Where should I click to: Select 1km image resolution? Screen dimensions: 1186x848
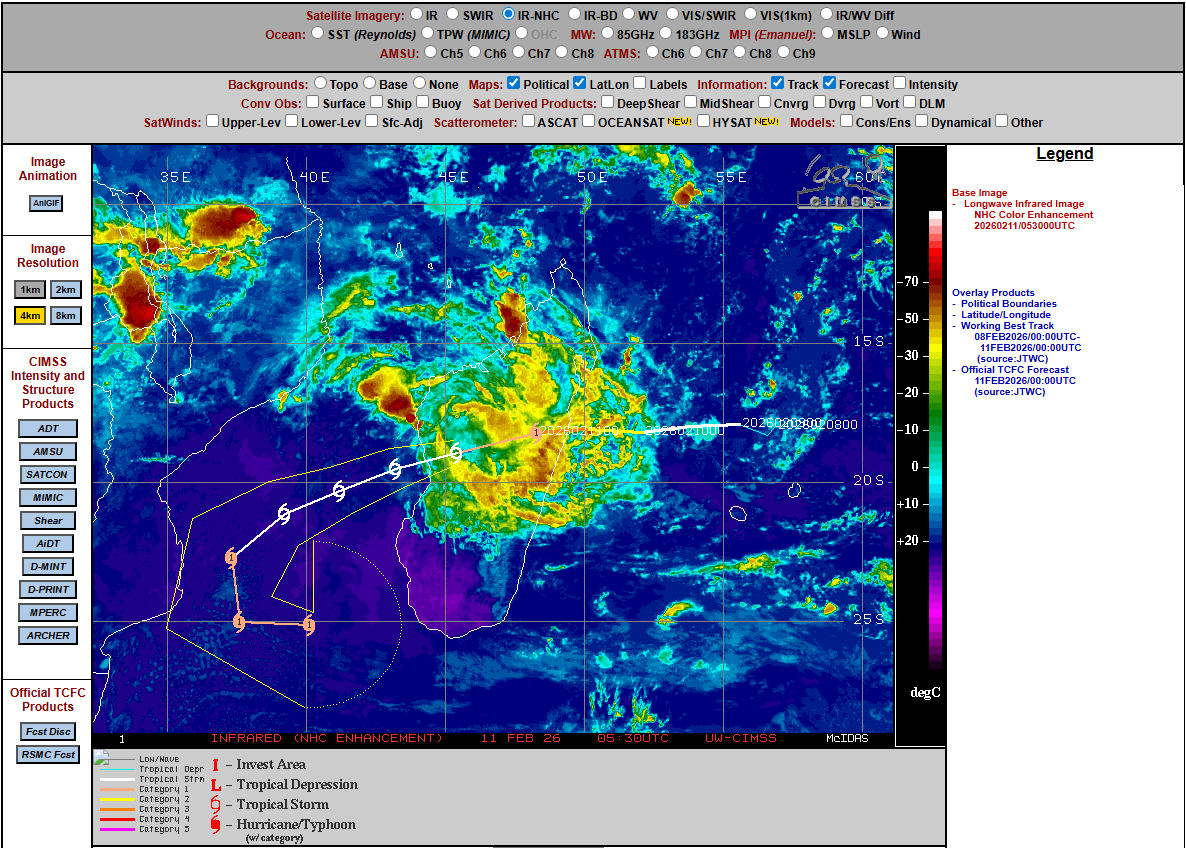coord(30,290)
